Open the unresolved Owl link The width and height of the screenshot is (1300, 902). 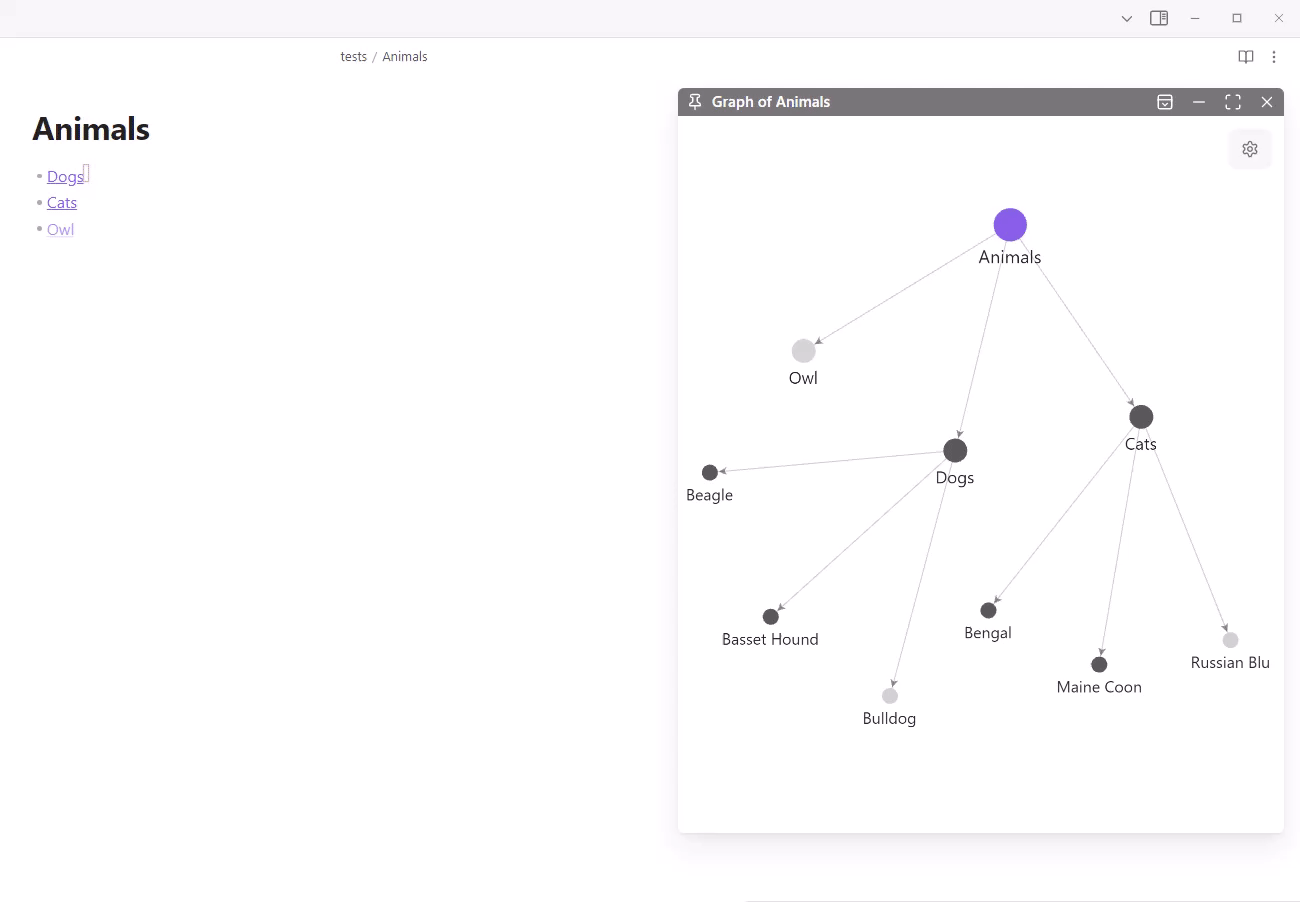[x=60, y=230]
